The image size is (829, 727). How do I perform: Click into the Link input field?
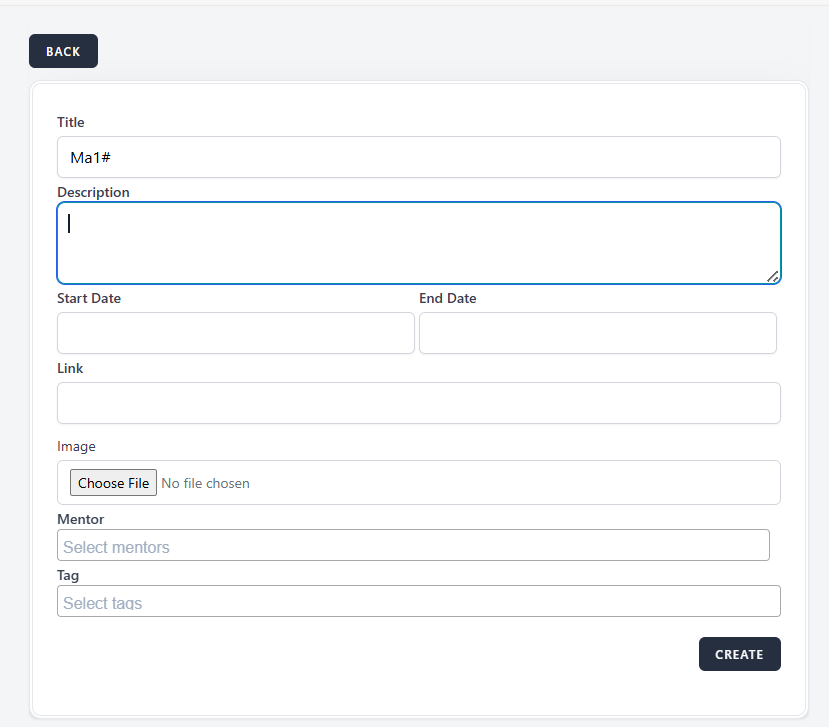(x=418, y=403)
